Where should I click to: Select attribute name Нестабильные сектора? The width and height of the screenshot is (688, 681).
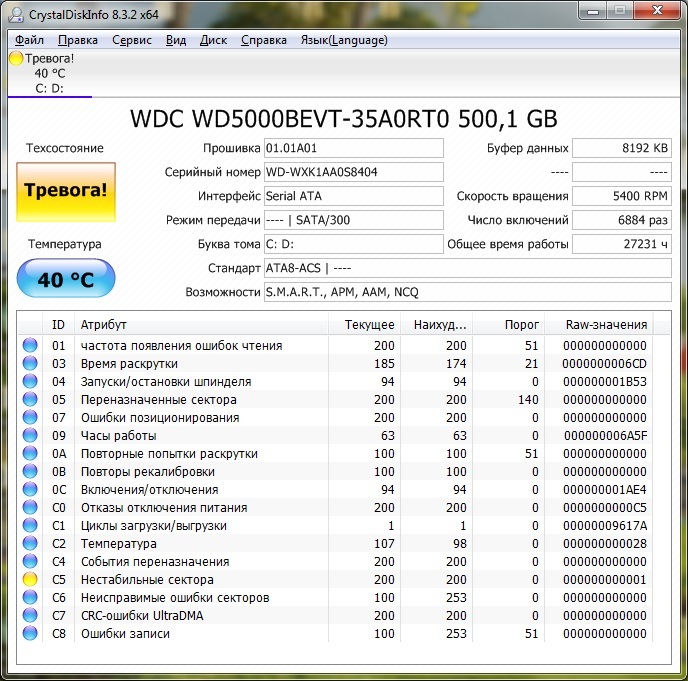pyautogui.click(x=147, y=580)
